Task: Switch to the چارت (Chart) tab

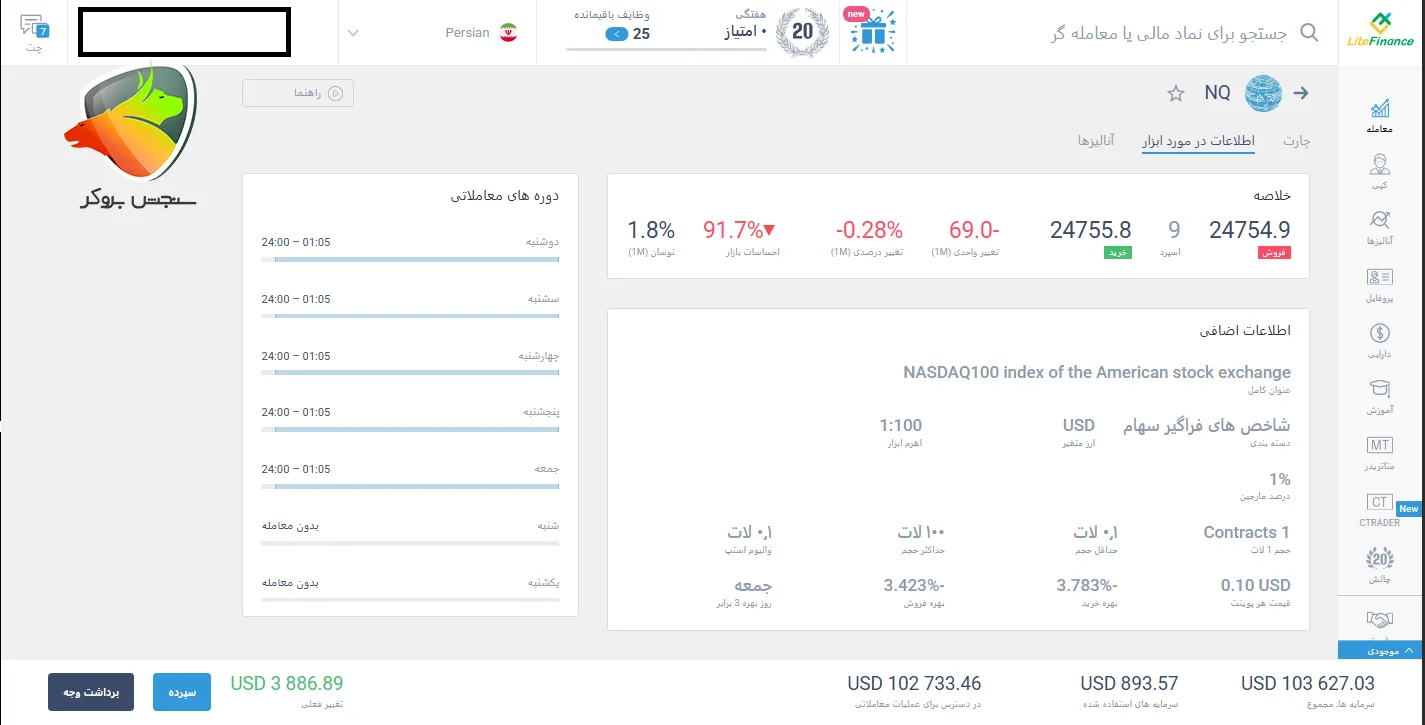Action: point(1296,141)
